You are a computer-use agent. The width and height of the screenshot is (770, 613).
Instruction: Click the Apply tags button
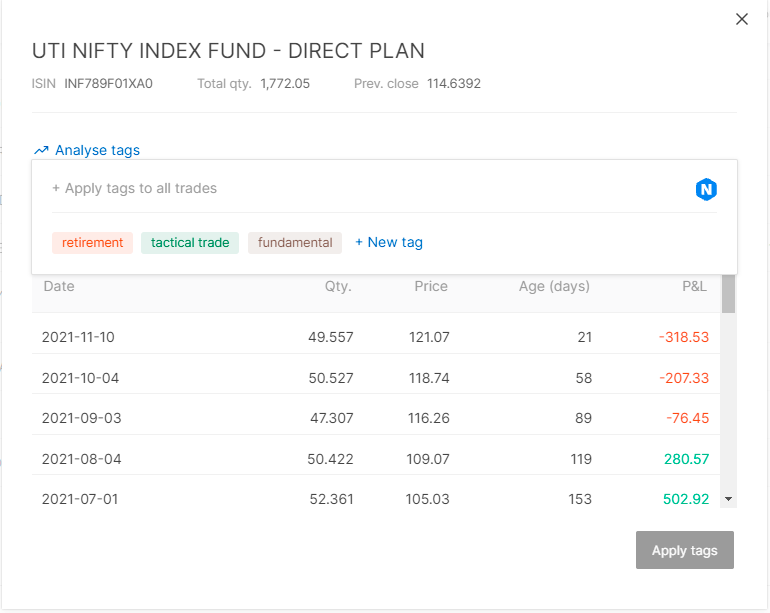685,550
